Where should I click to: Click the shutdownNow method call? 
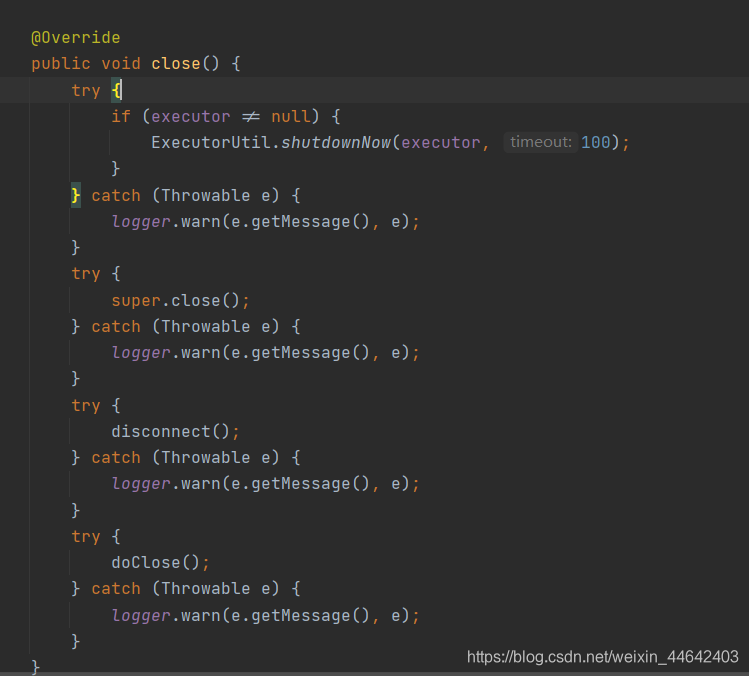pyautogui.click(x=336, y=142)
